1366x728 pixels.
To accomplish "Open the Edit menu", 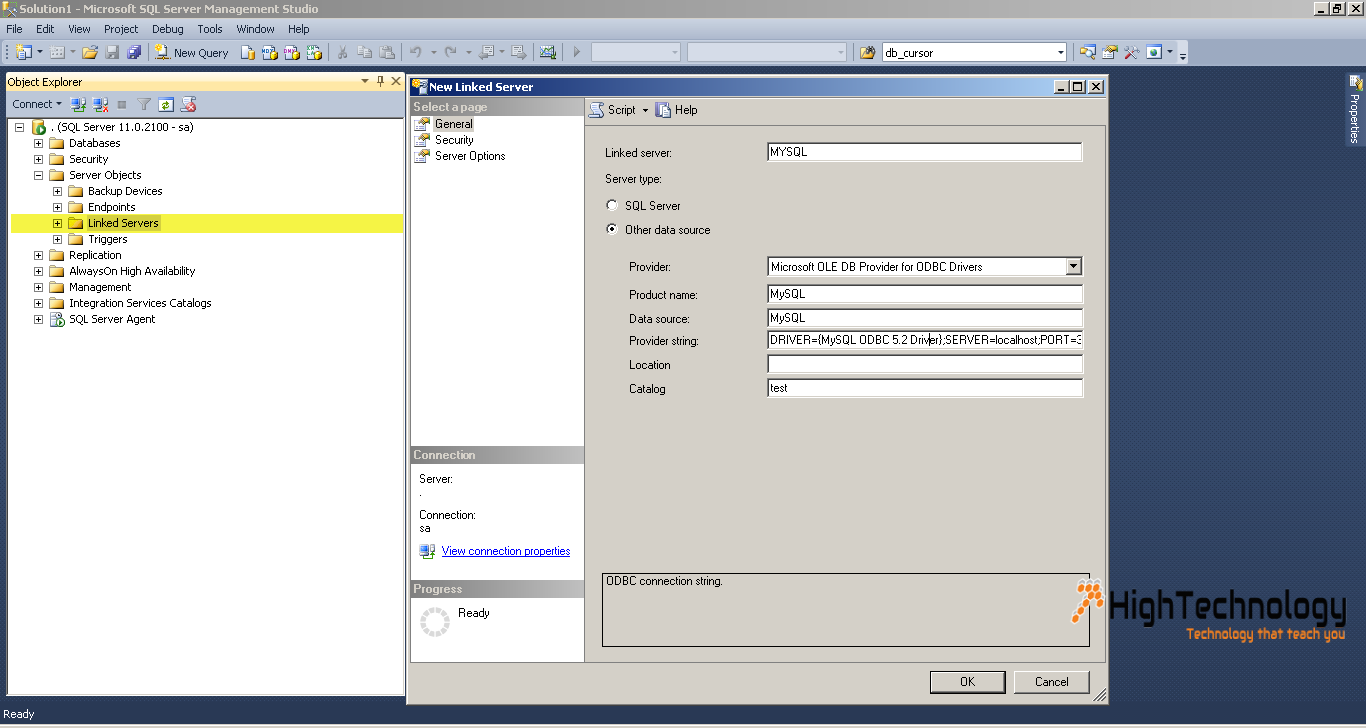I will tap(45, 29).
